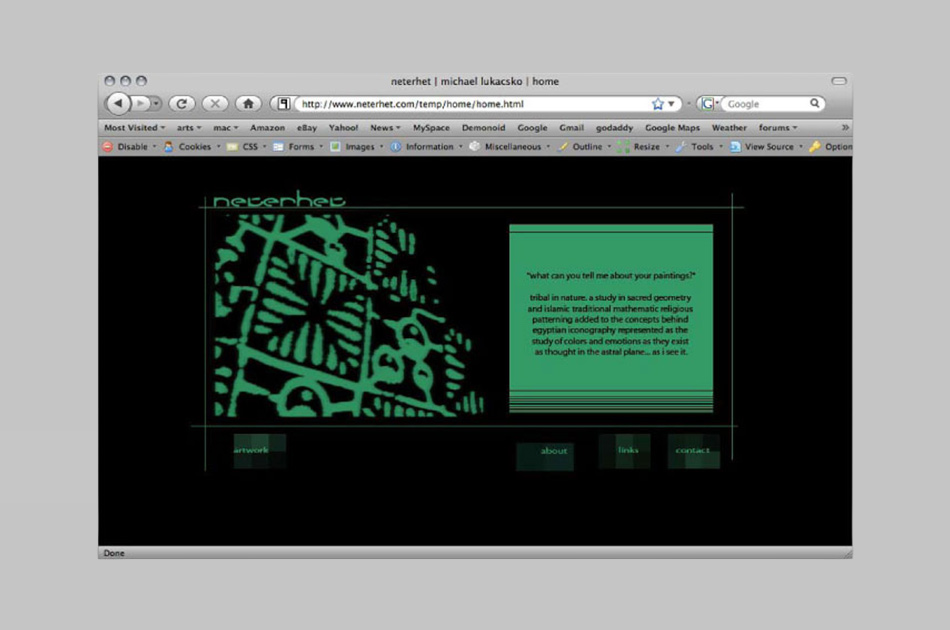Open the View Source toolbar menu

(x=767, y=147)
